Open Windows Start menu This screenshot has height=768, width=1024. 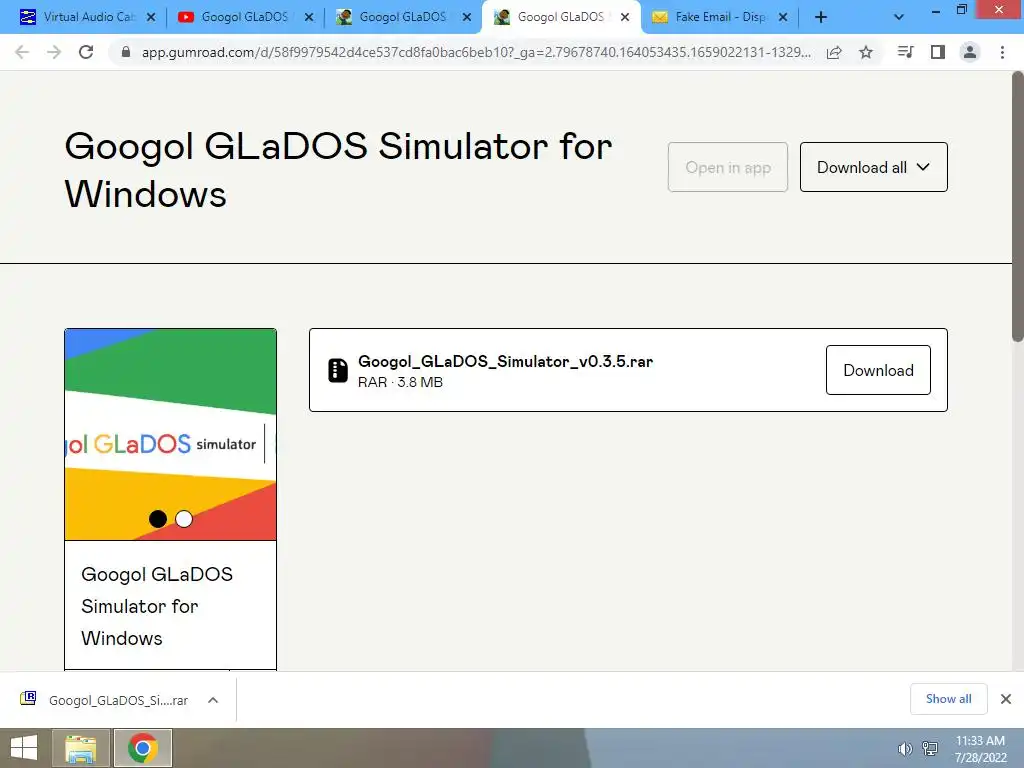click(24, 748)
